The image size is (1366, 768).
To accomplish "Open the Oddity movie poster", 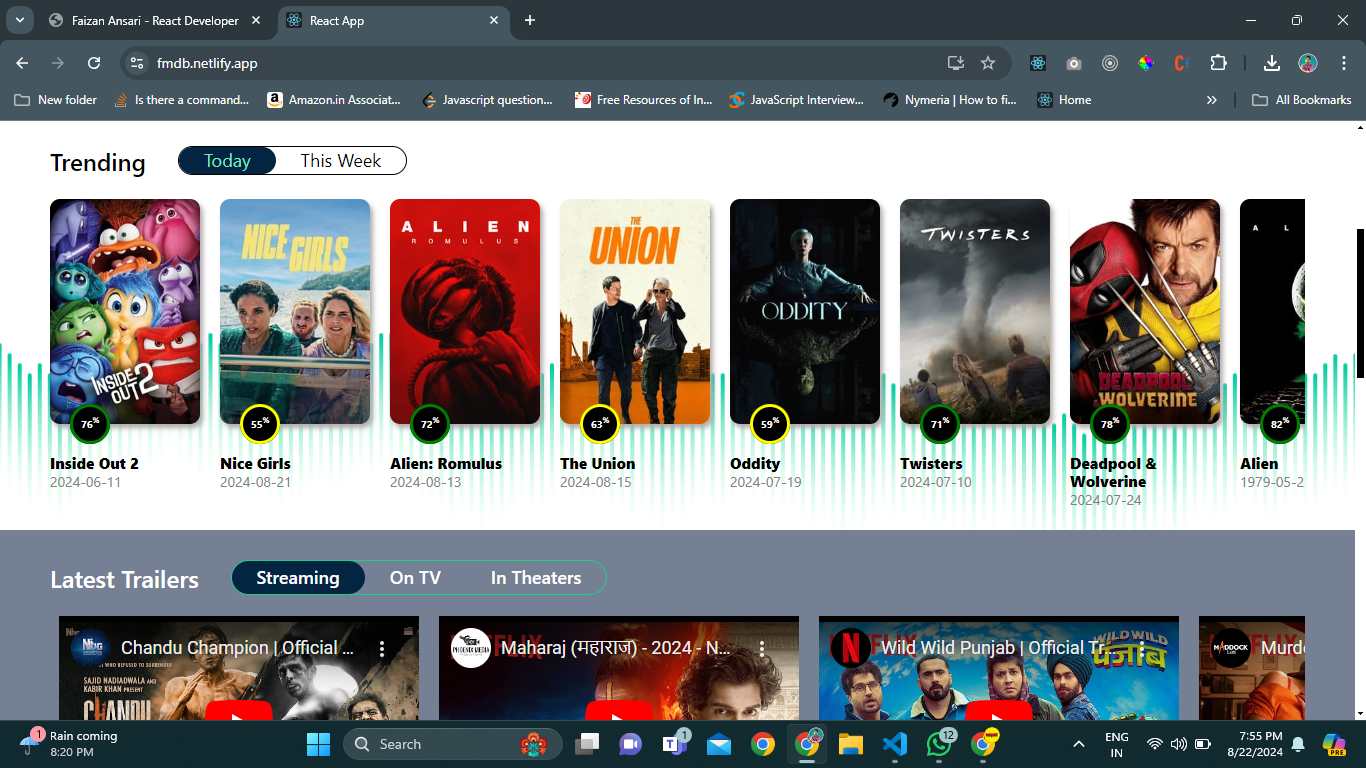I will point(805,311).
